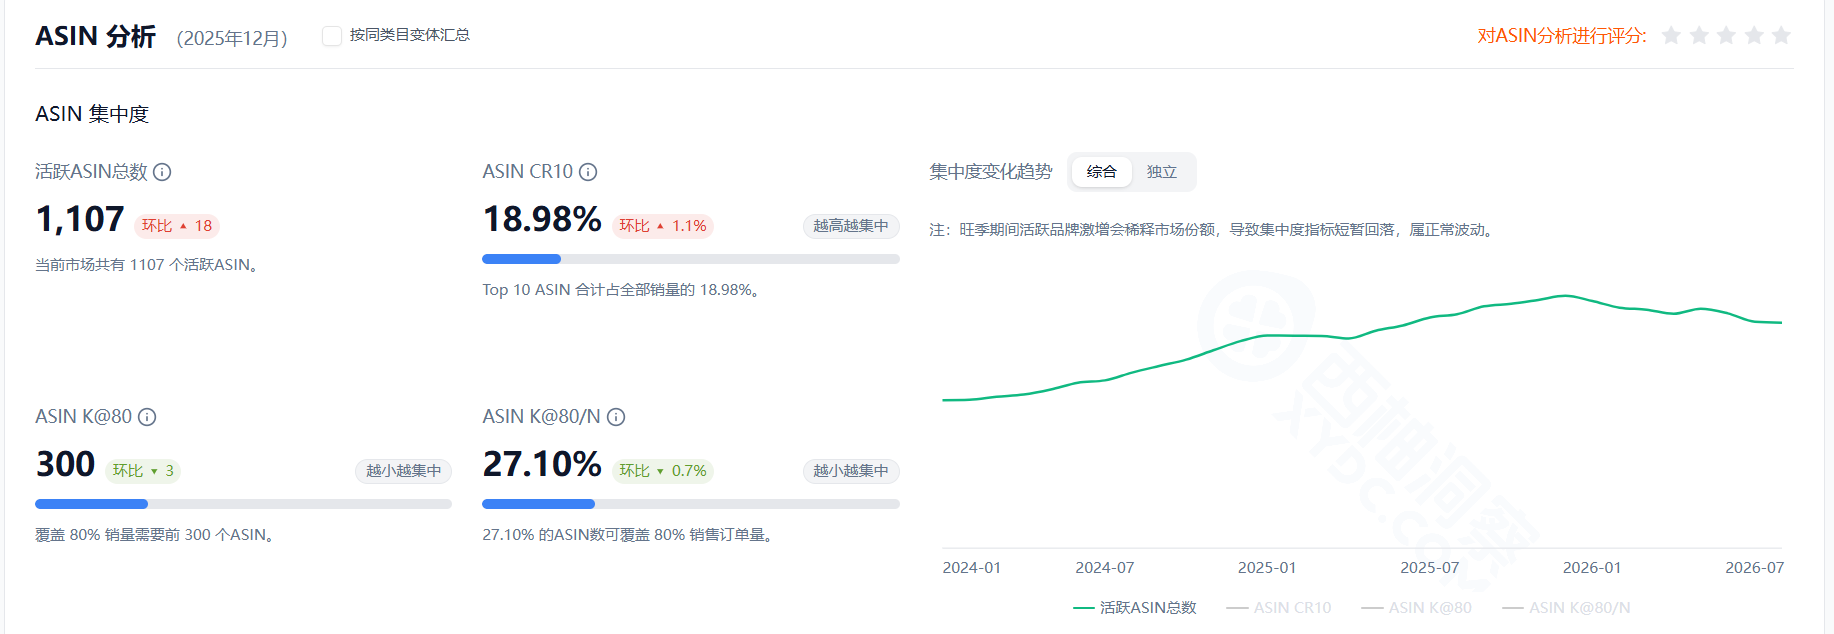Rate ASIN analysis with third star

point(1726,36)
